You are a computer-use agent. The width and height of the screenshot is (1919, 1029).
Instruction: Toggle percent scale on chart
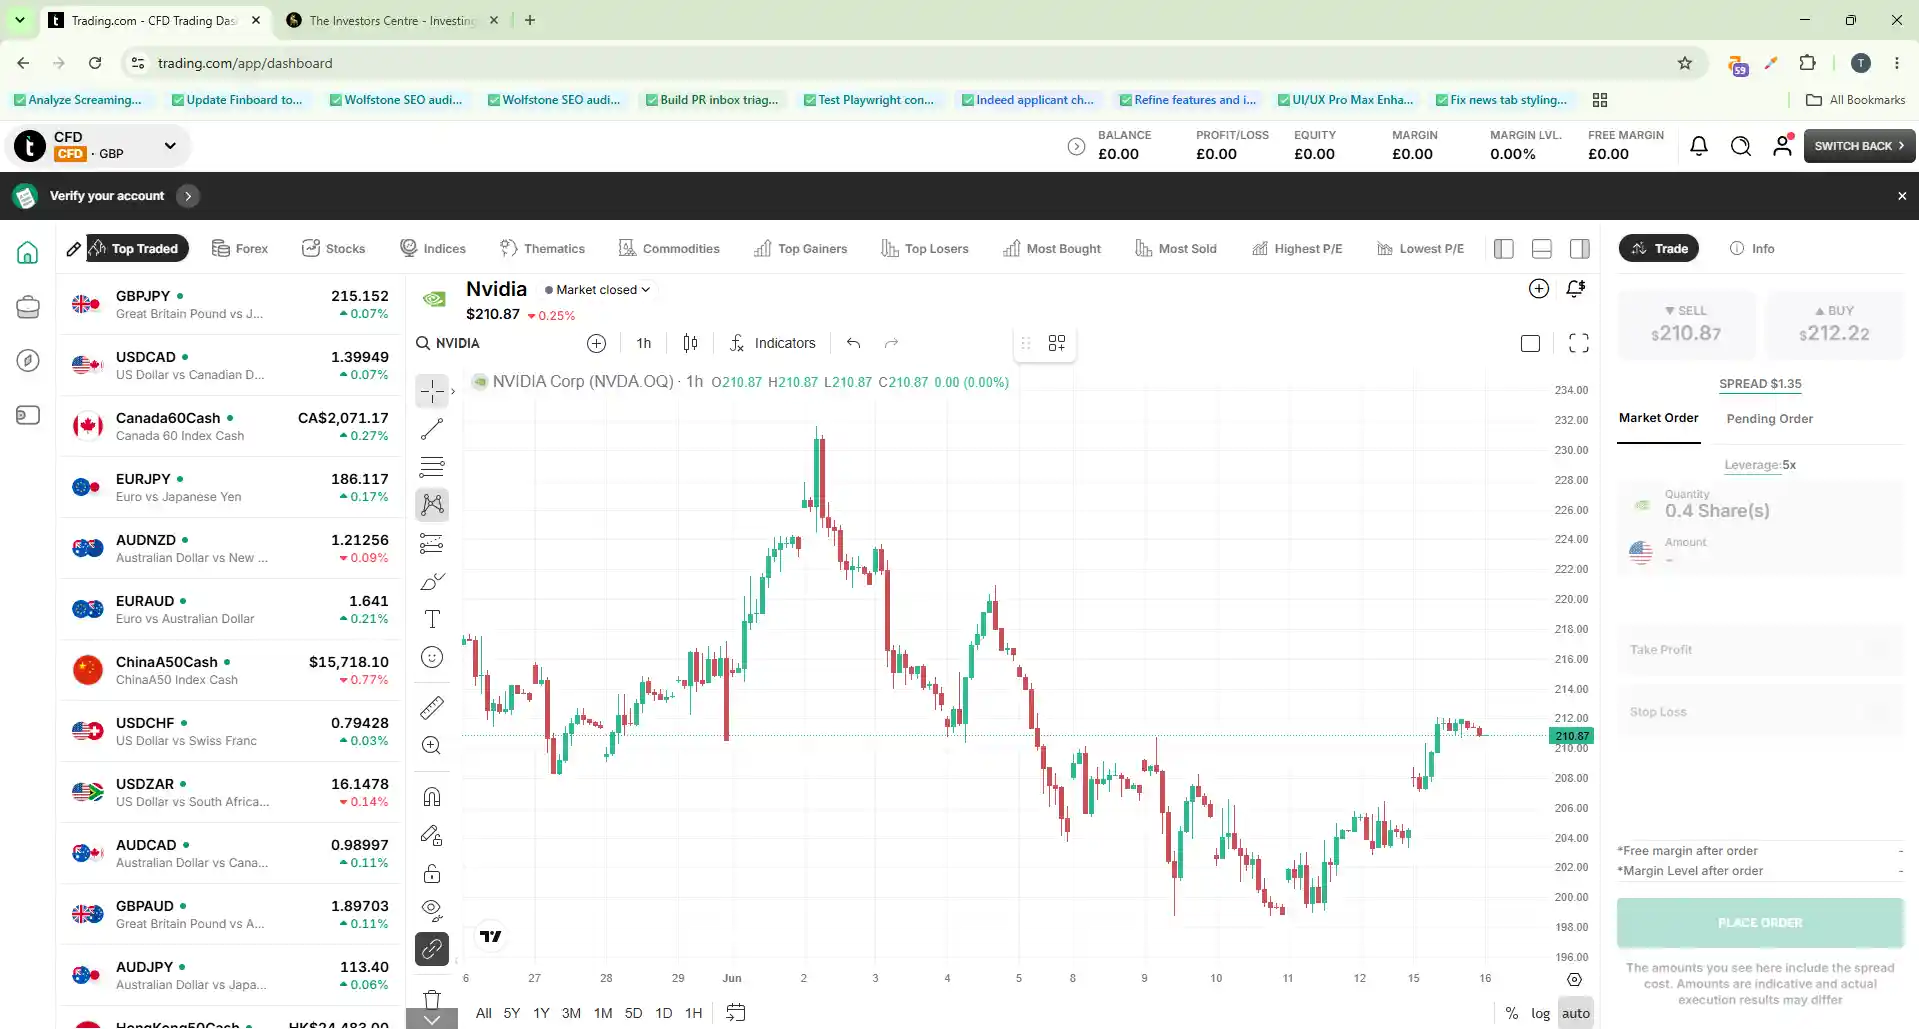(x=1512, y=1013)
